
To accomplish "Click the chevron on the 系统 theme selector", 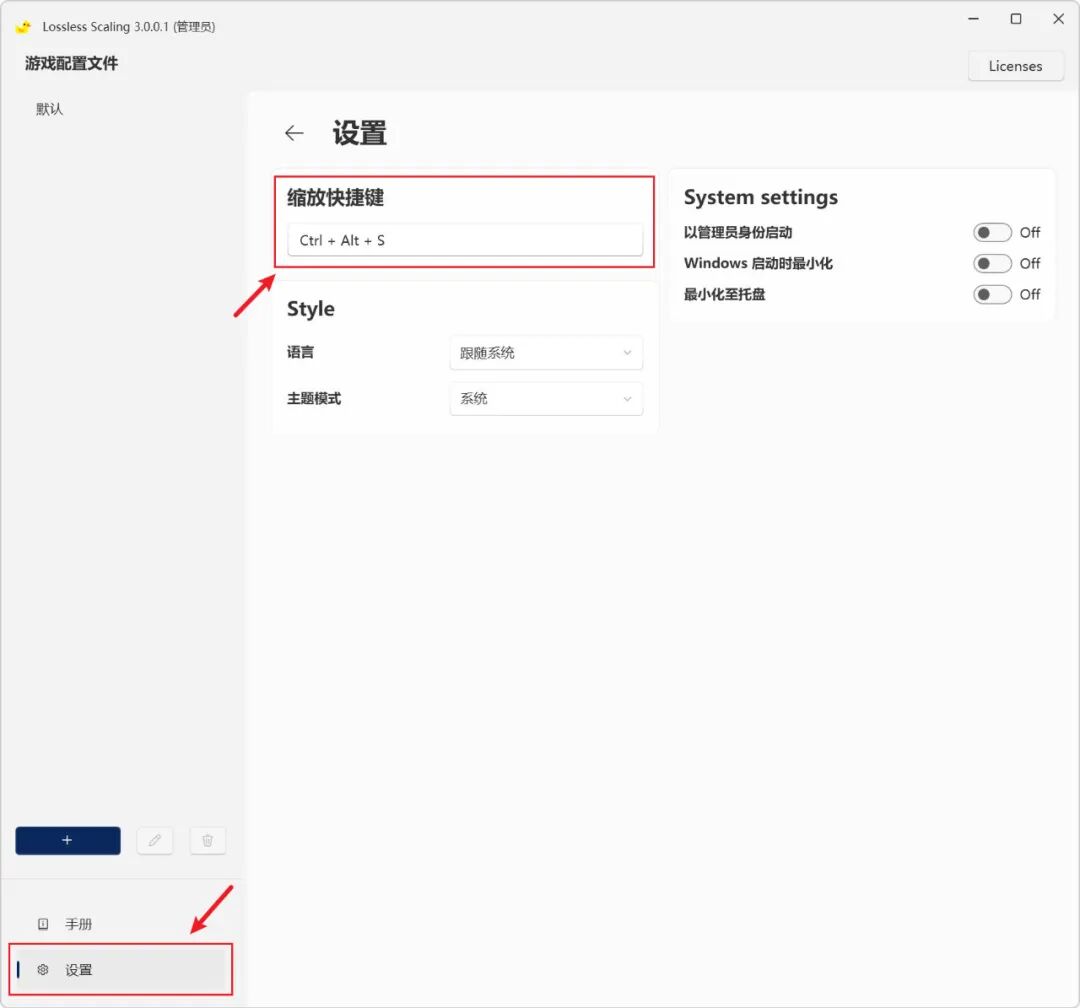I will (628, 398).
